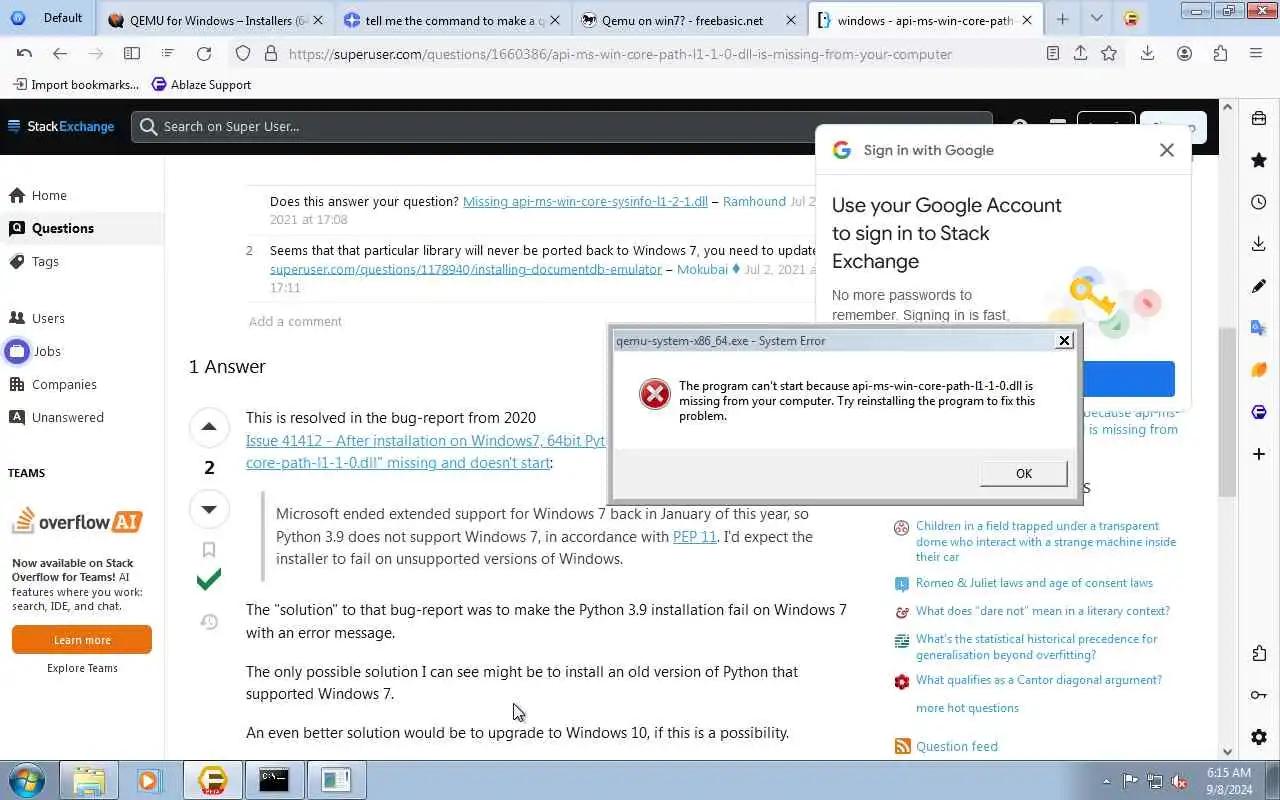Open downloads from the toolbar
1280x800 pixels.
coord(1147,54)
